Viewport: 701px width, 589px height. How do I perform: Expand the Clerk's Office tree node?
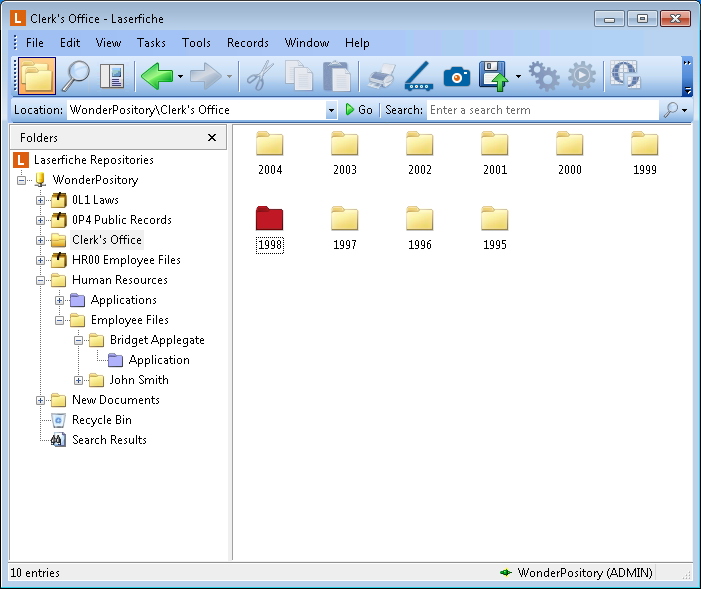click(x=40, y=241)
